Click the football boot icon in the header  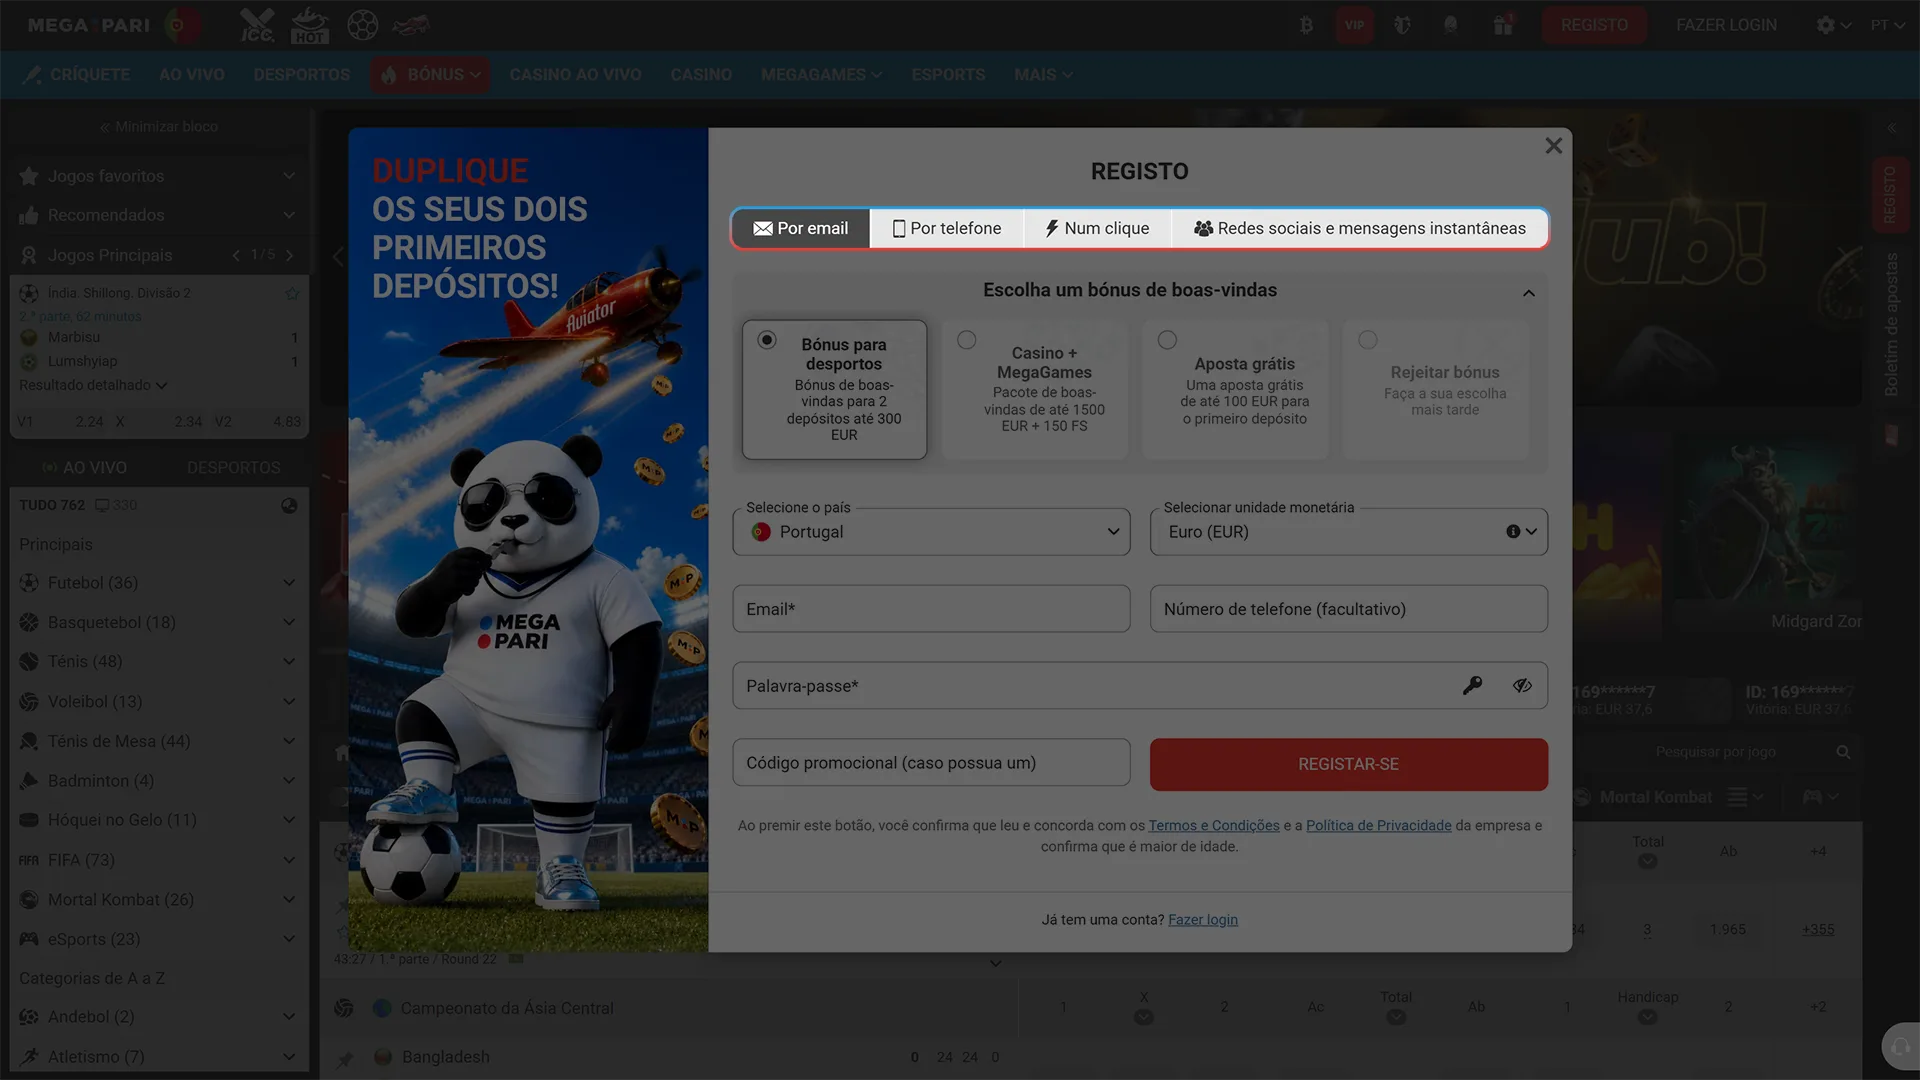(x=411, y=25)
